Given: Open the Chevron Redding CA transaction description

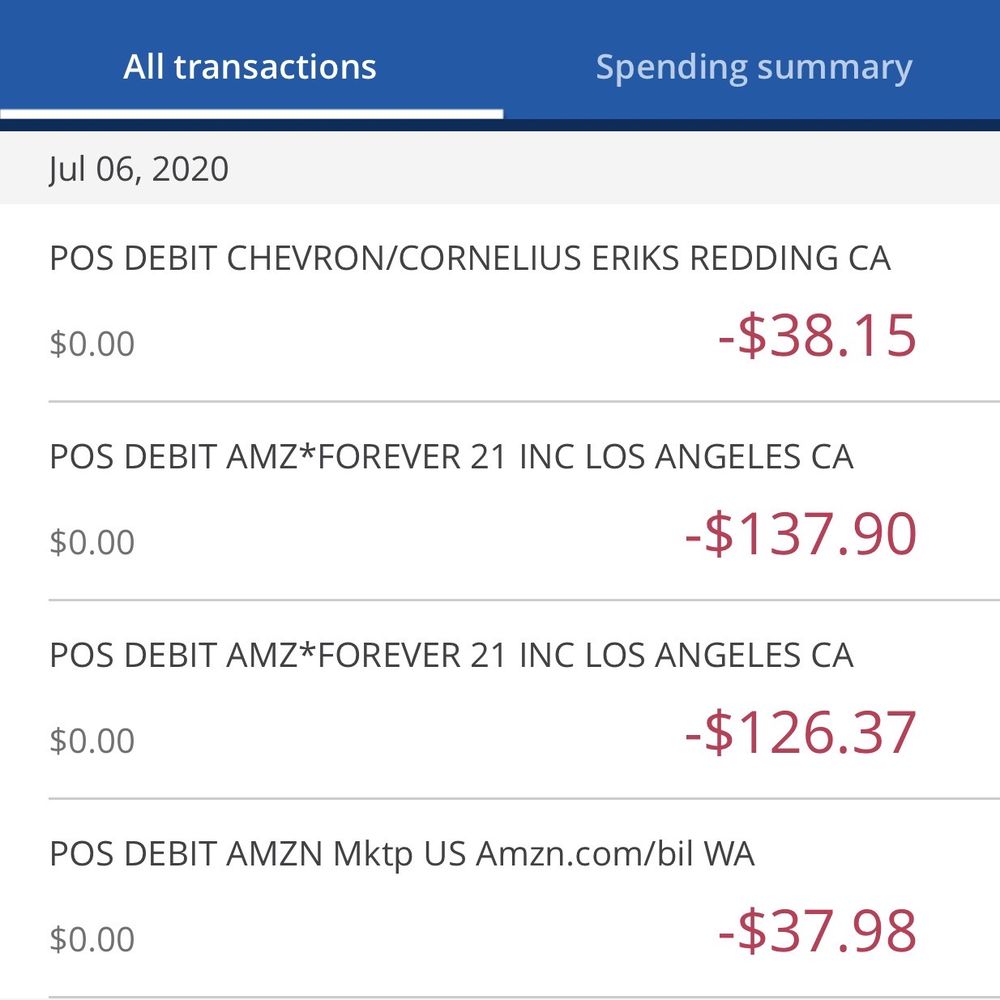Looking at the screenshot, I should pos(469,259).
